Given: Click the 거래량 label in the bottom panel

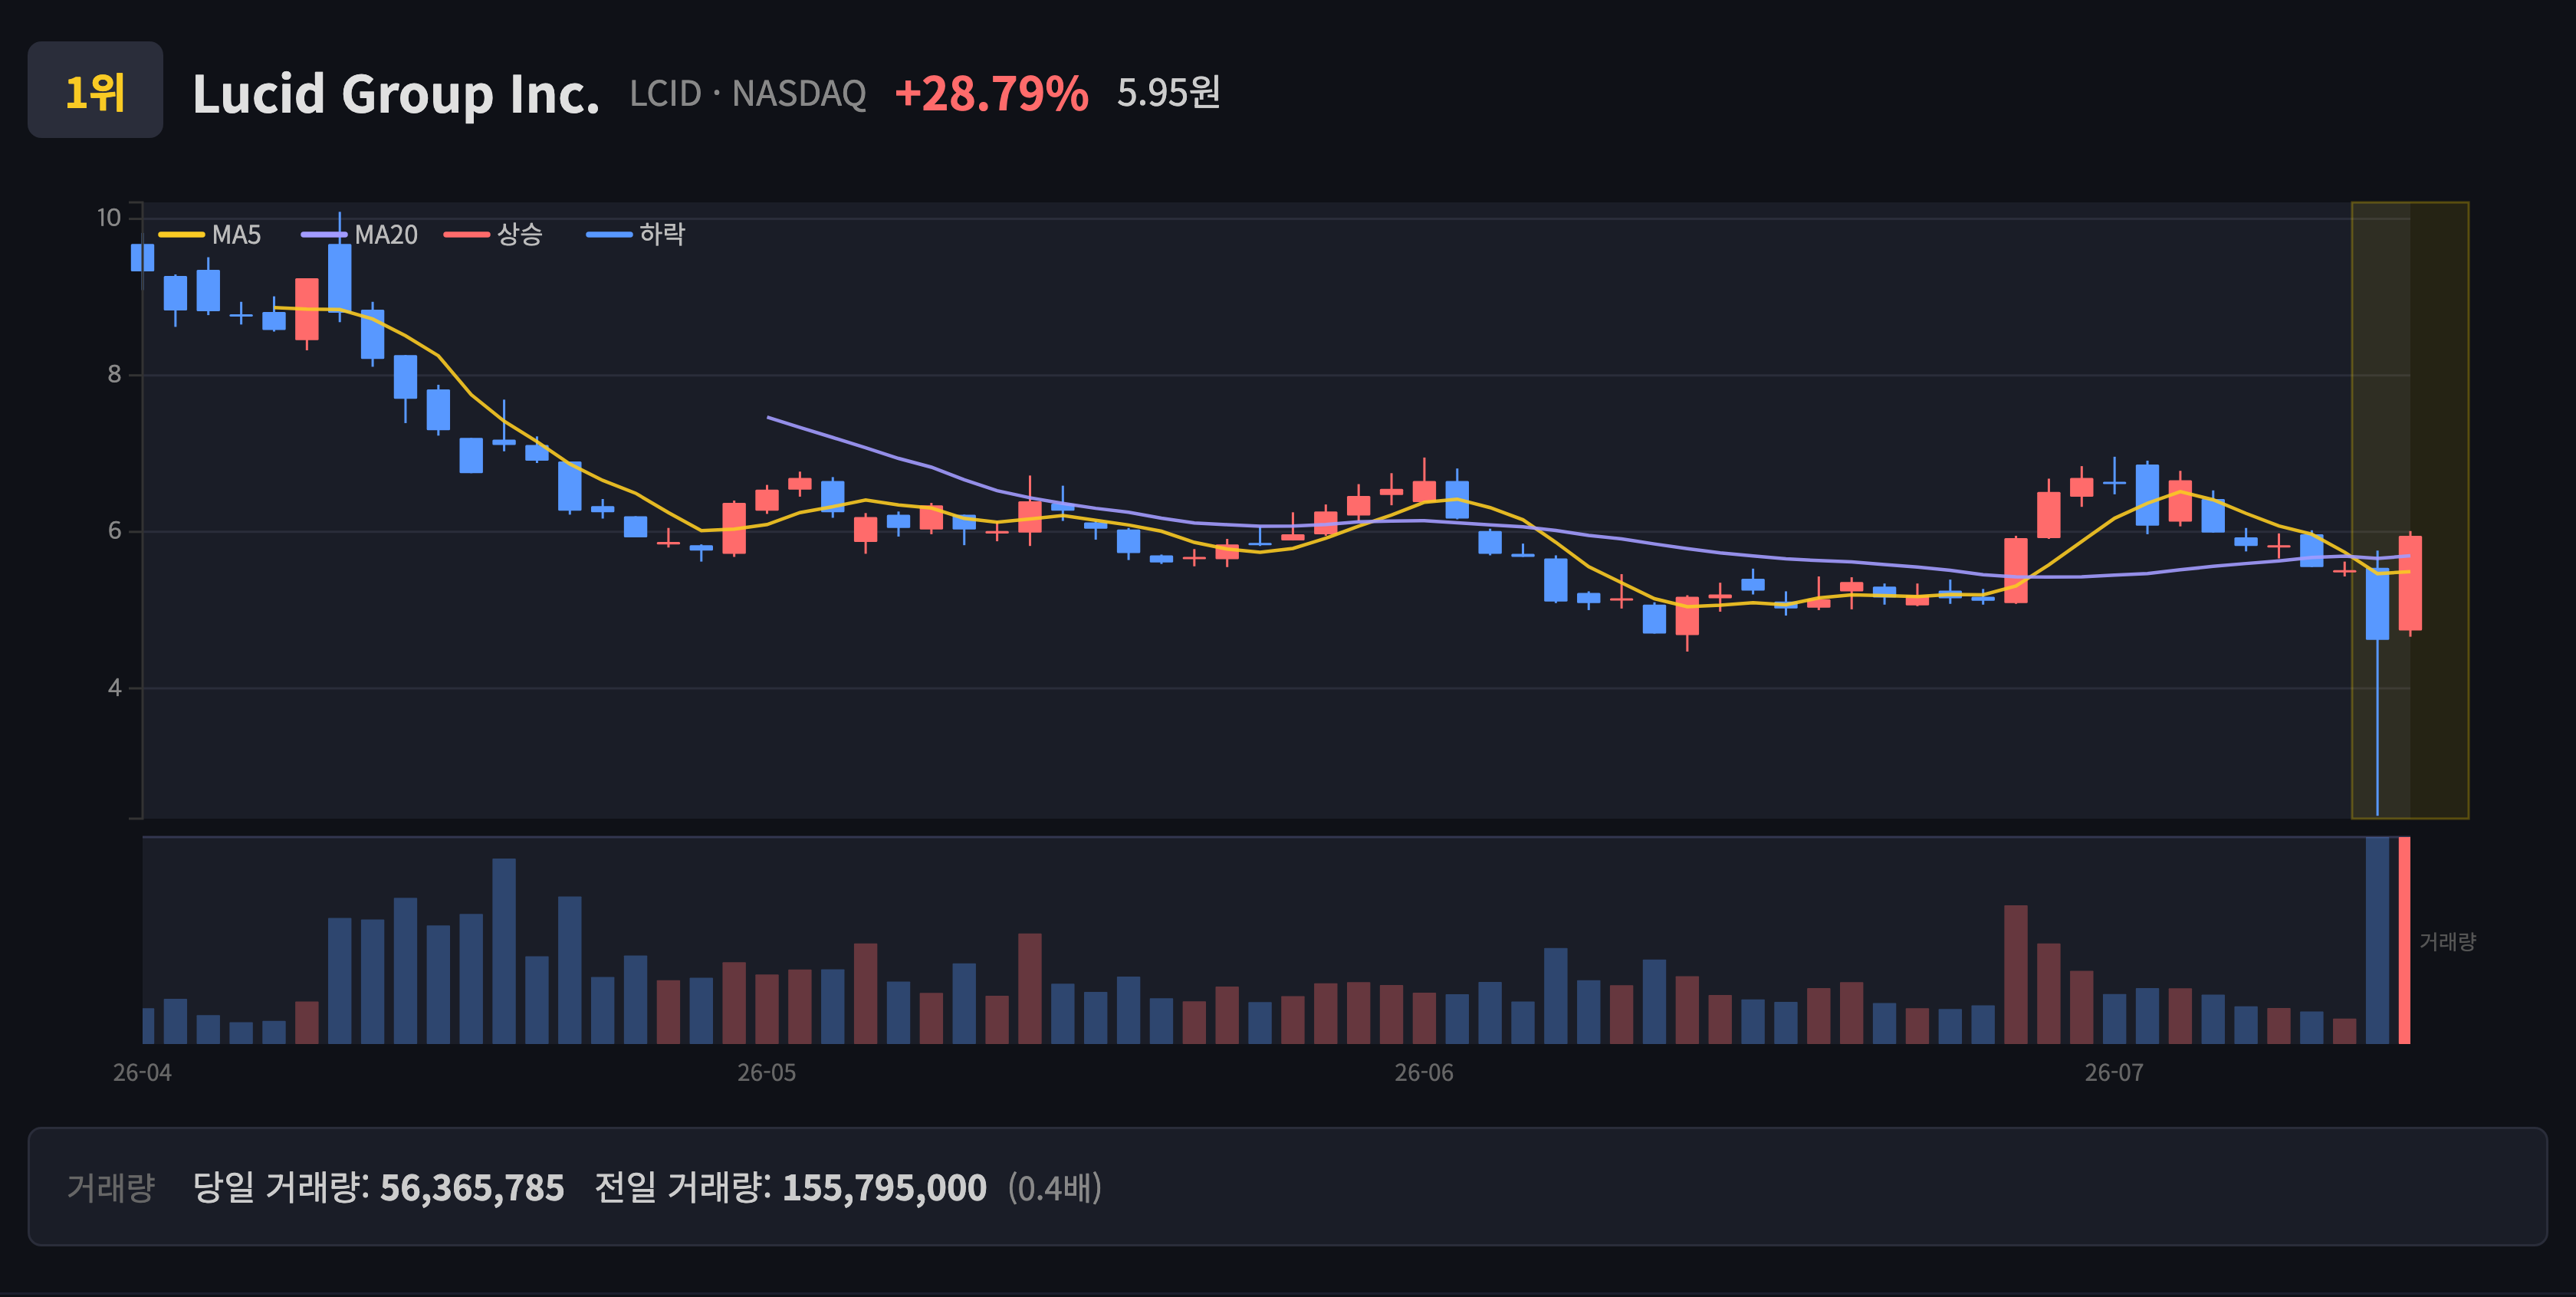Looking at the screenshot, I should click(x=111, y=1188).
